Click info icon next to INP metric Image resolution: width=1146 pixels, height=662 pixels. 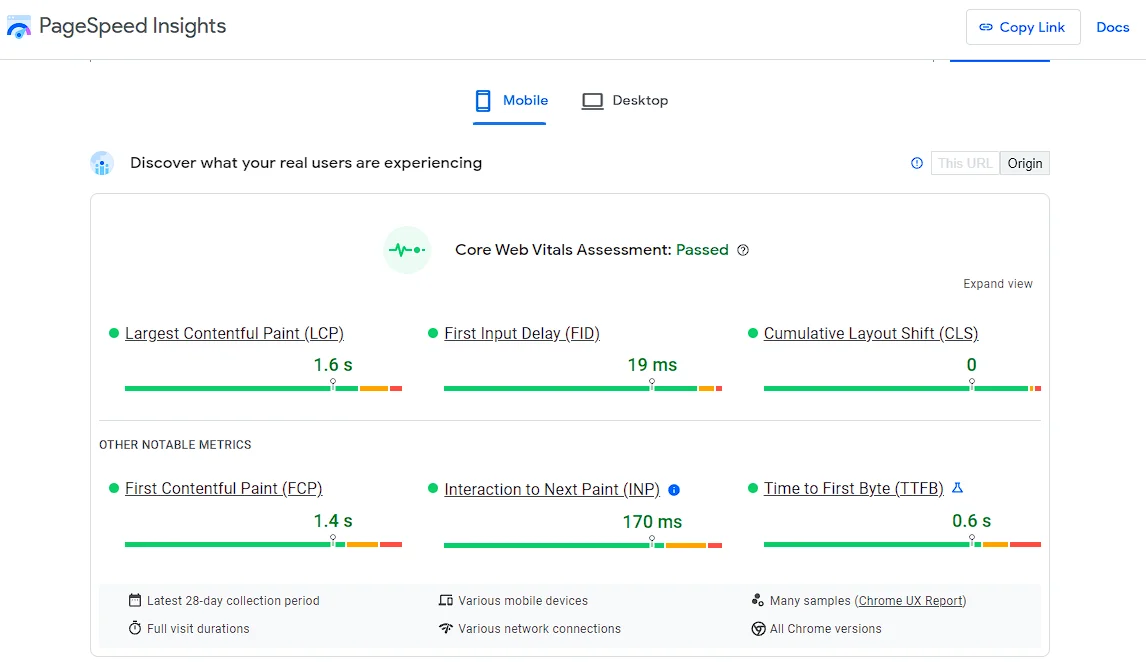point(674,490)
